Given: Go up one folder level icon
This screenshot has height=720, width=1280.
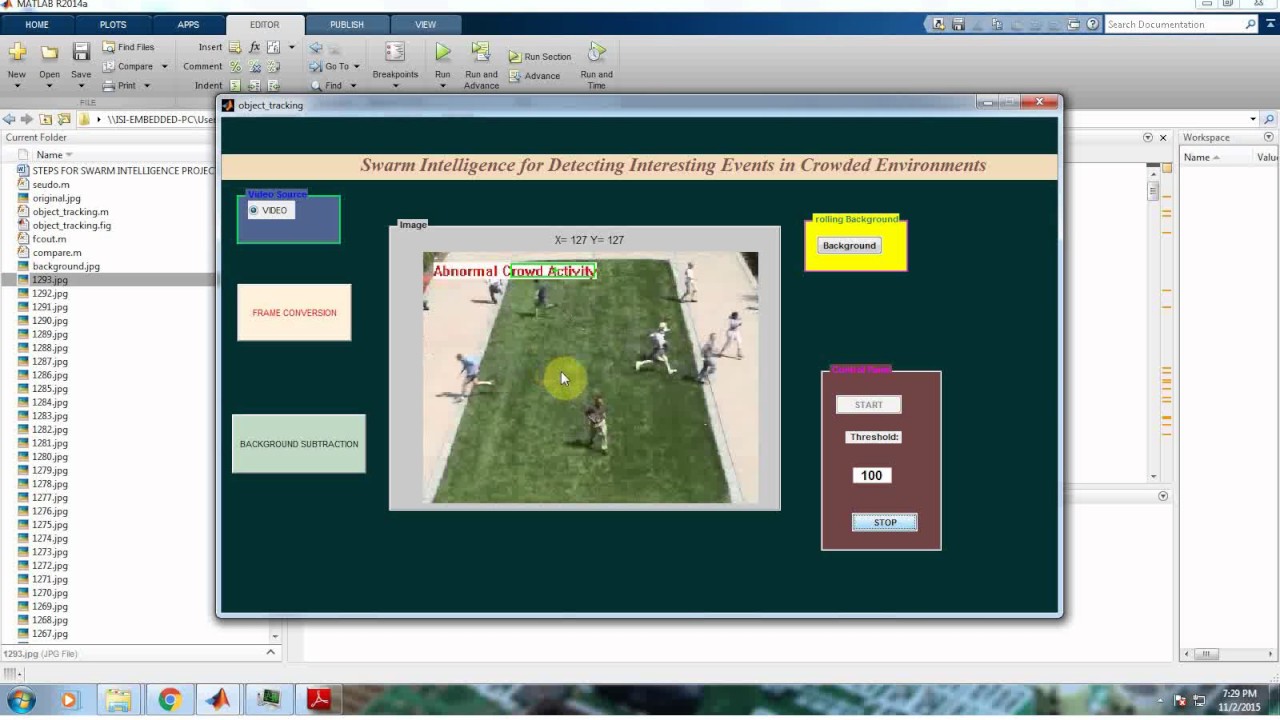Looking at the screenshot, I should click(x=45, y=119).
